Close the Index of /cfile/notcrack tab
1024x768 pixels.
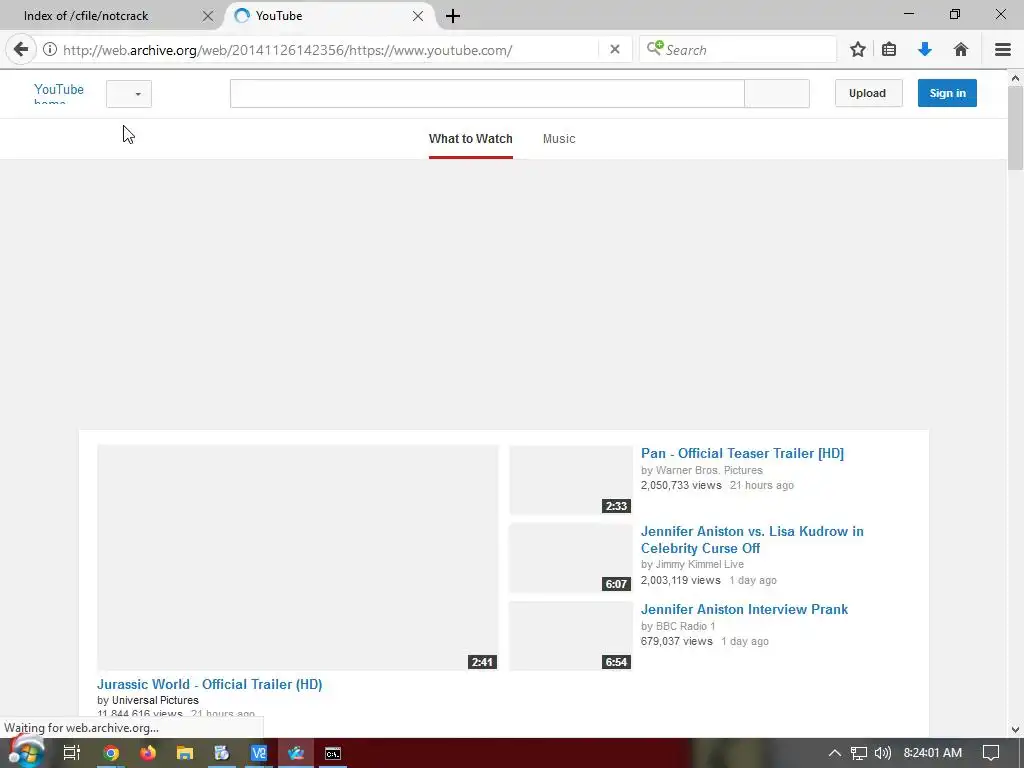[208, 16]
